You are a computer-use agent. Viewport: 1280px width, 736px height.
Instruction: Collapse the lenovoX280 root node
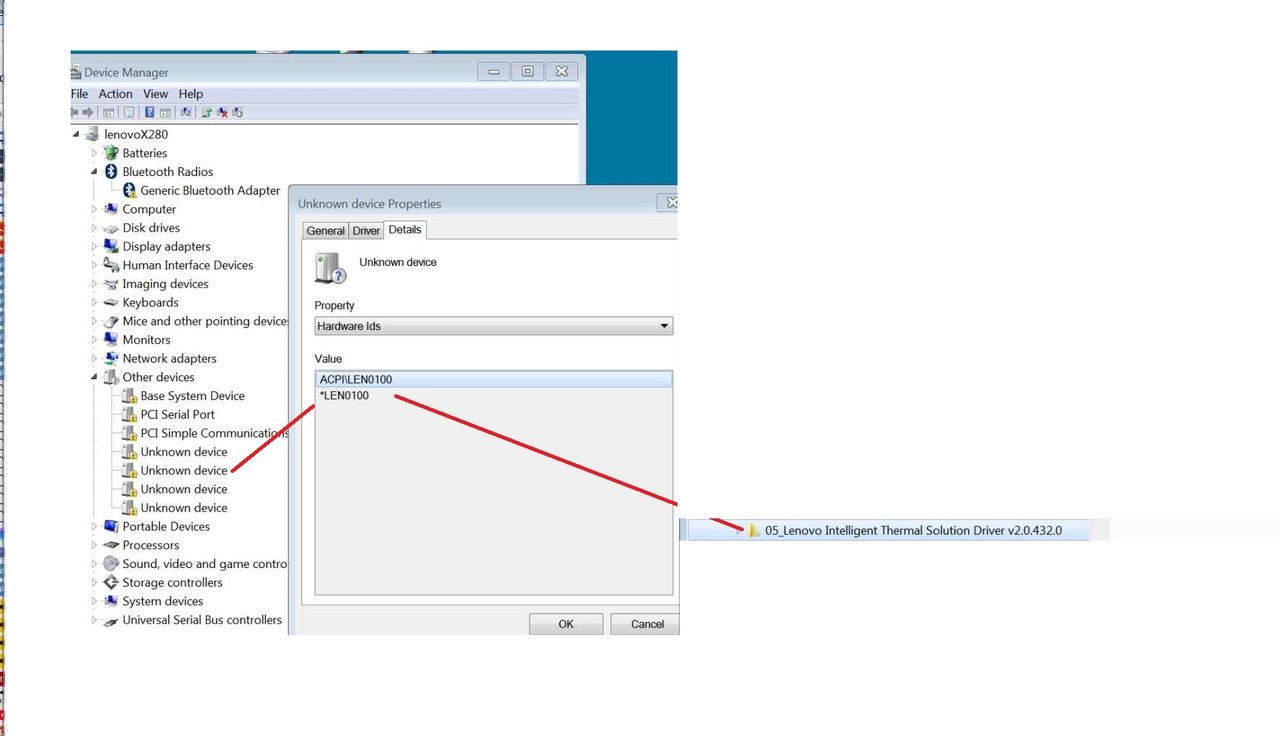(76, 134)
